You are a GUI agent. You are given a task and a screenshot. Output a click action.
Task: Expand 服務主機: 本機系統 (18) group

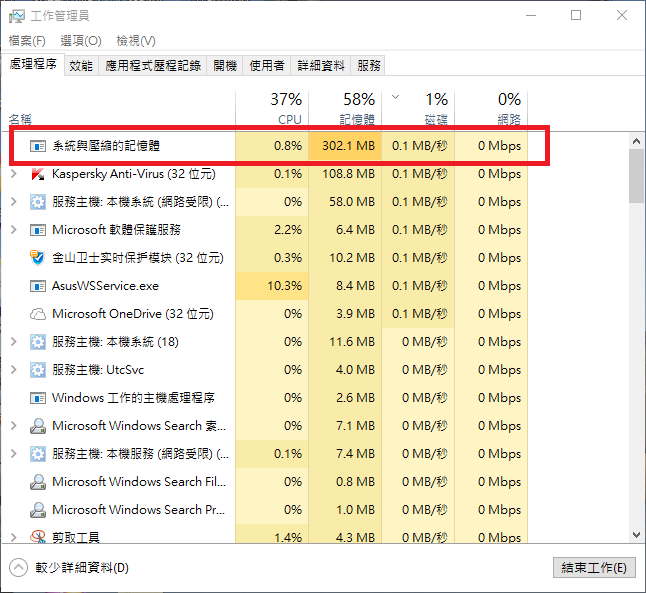click(14, 342)
